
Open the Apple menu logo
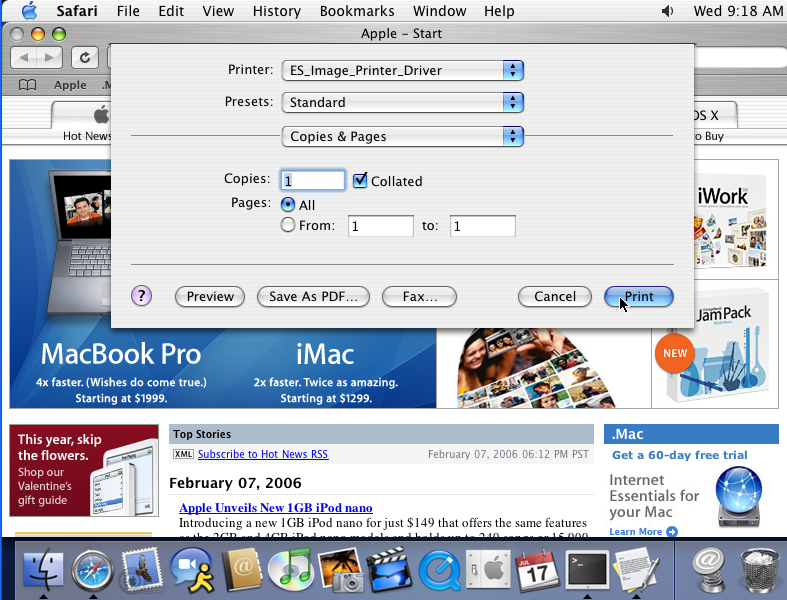[x=30, y=11]
